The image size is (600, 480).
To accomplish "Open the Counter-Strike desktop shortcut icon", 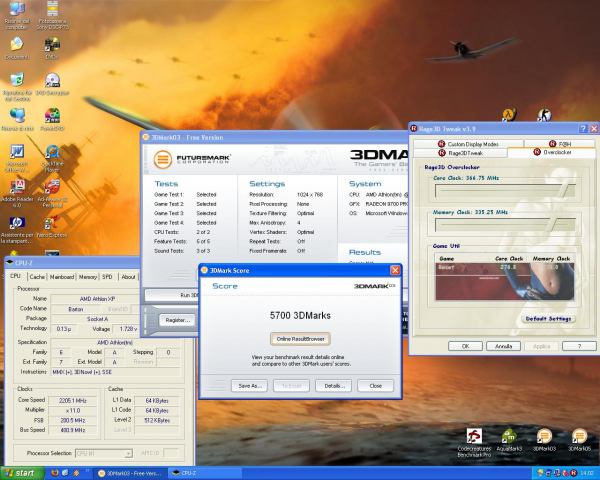I will [x=544, y=114].
